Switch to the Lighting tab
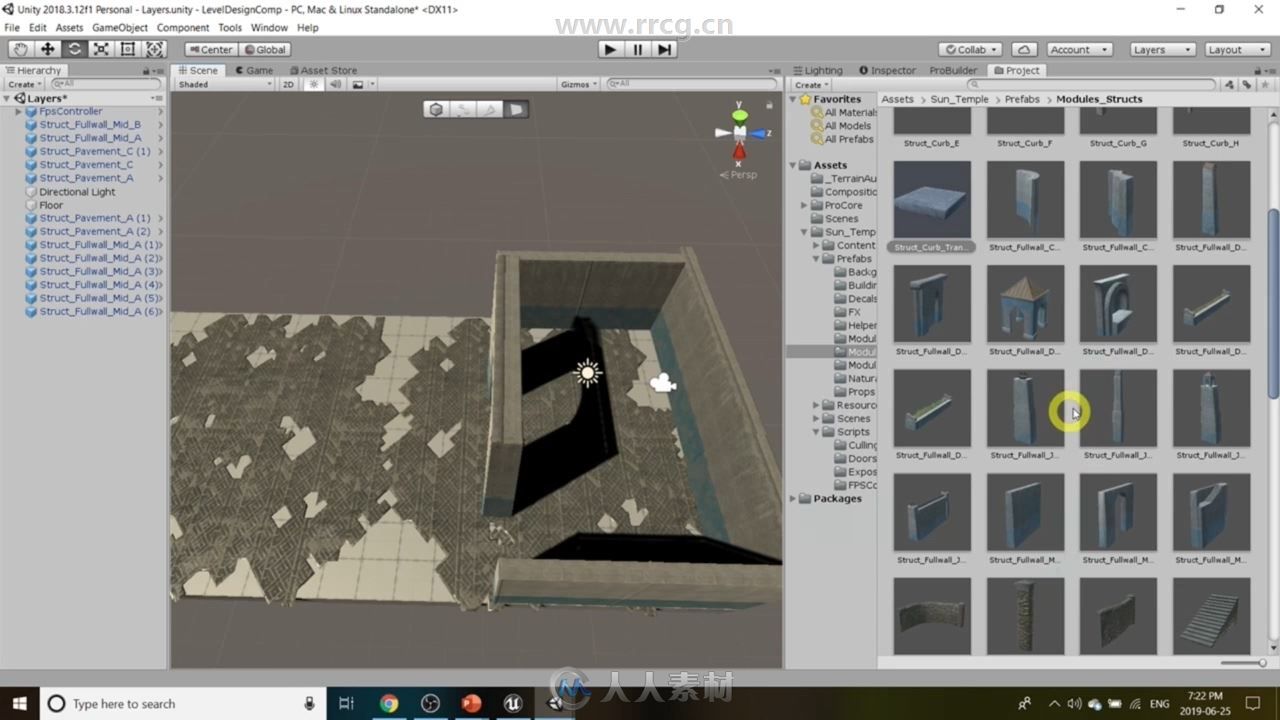Image resolution: width=1280 pixels, height=720 pixels. (818, 70)
